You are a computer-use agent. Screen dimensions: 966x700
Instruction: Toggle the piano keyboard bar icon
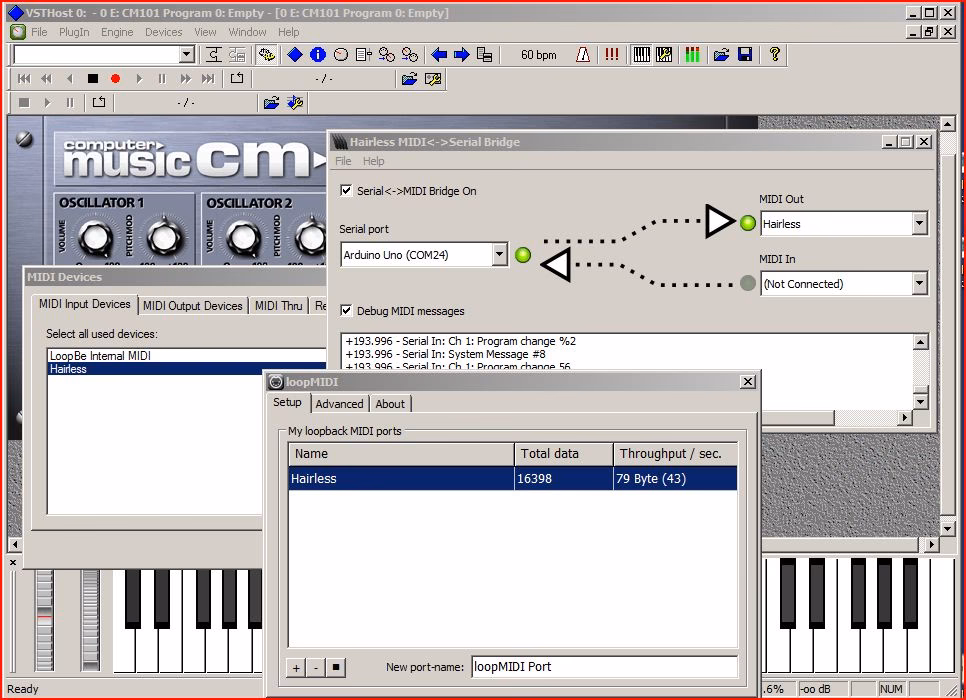641,55
